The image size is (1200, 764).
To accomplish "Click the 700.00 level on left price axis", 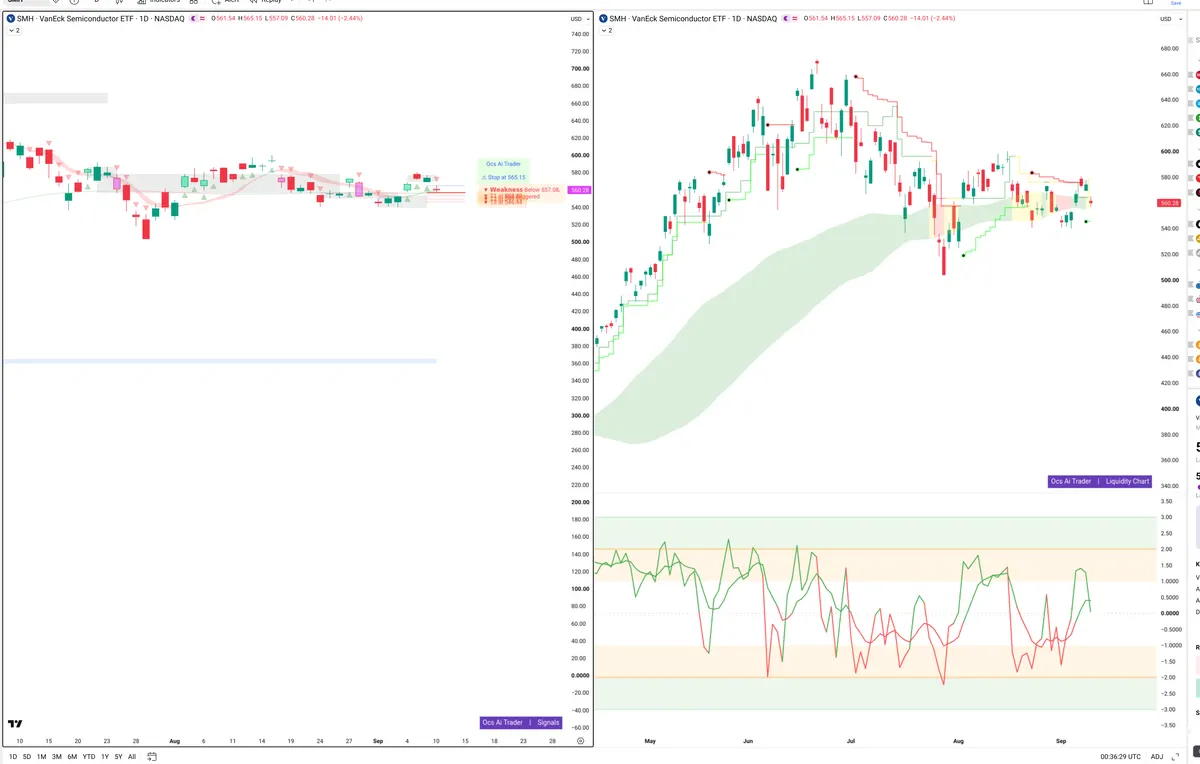I will 580,69.
